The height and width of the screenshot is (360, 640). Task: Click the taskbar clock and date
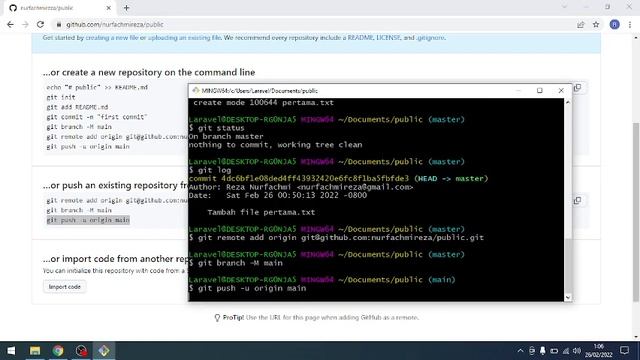click(599, 351)
